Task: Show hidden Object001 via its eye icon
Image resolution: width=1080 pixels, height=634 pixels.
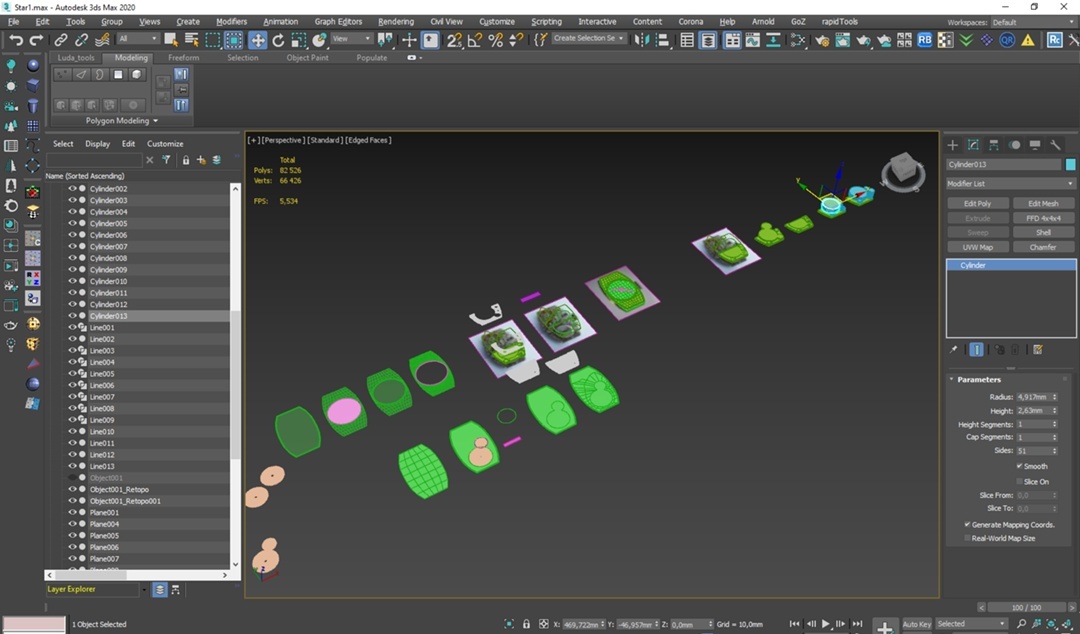Action: pos(72,478)
